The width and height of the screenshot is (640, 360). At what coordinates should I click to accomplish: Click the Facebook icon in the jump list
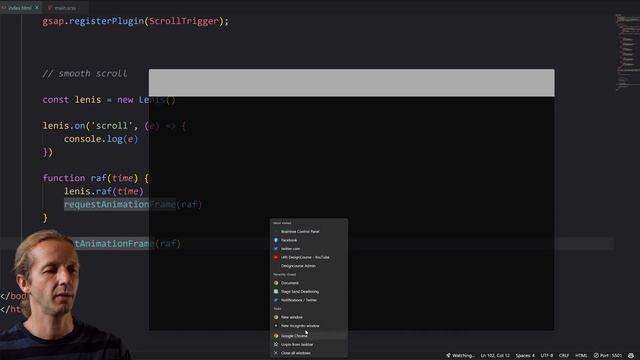click(276, 240)
